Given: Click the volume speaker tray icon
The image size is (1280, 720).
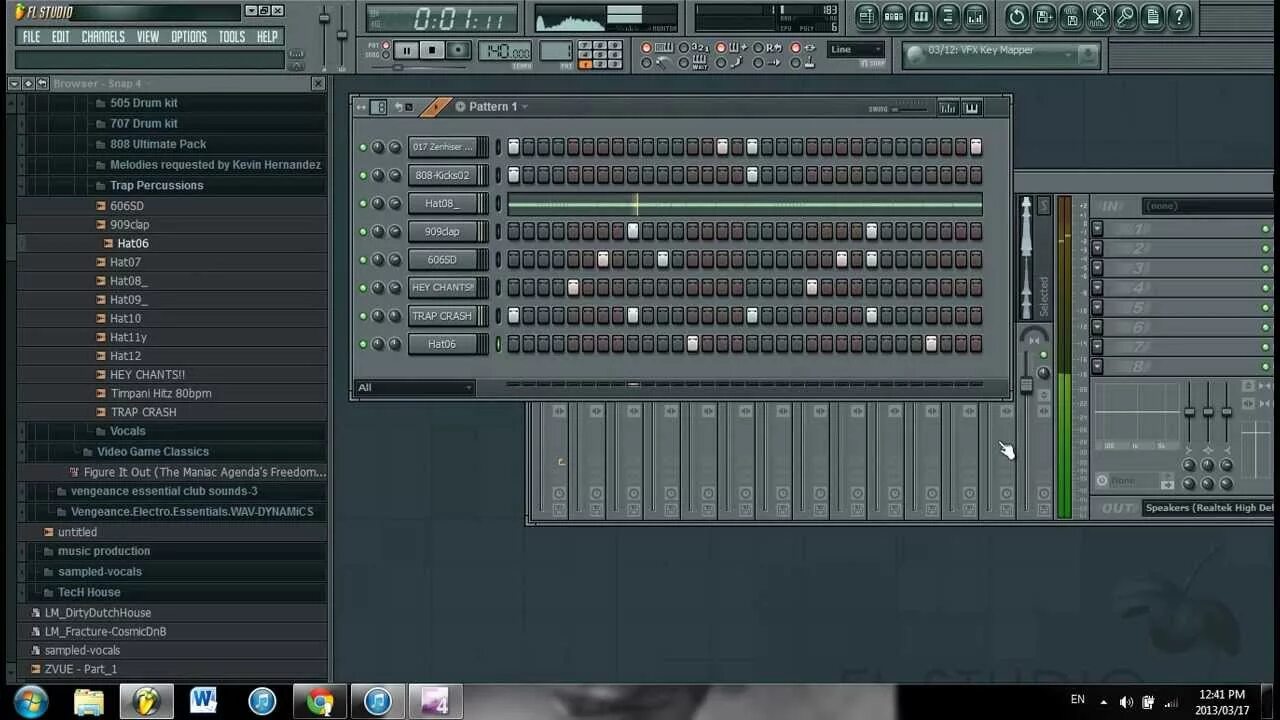Looking at the screenshot, I should tap(1126, 702).
